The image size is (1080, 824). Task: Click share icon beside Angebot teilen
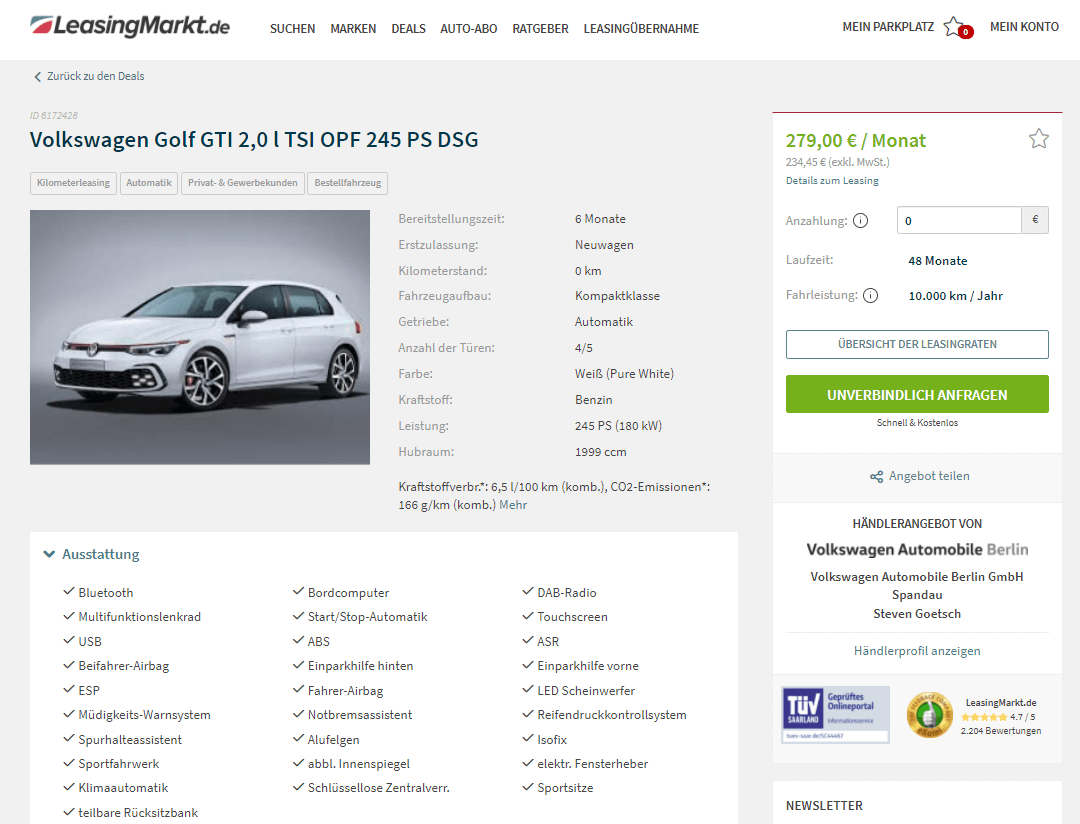(x=876, y=477)
